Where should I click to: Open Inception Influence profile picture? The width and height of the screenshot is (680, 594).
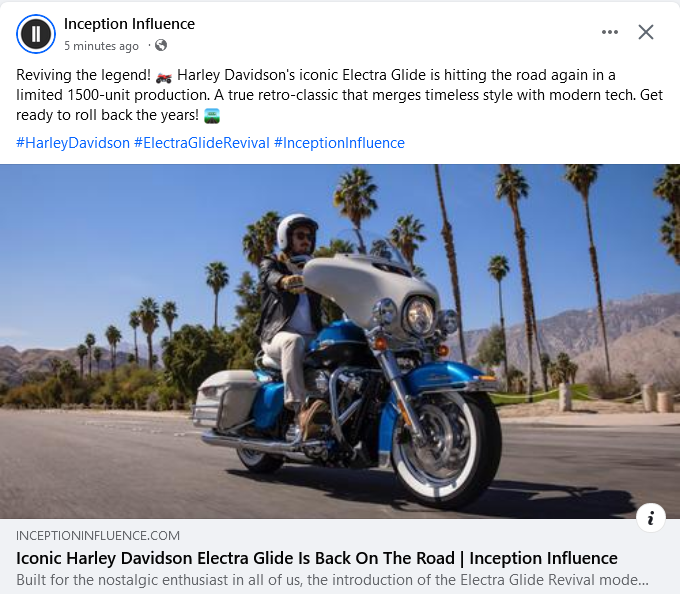click(36, 34)
